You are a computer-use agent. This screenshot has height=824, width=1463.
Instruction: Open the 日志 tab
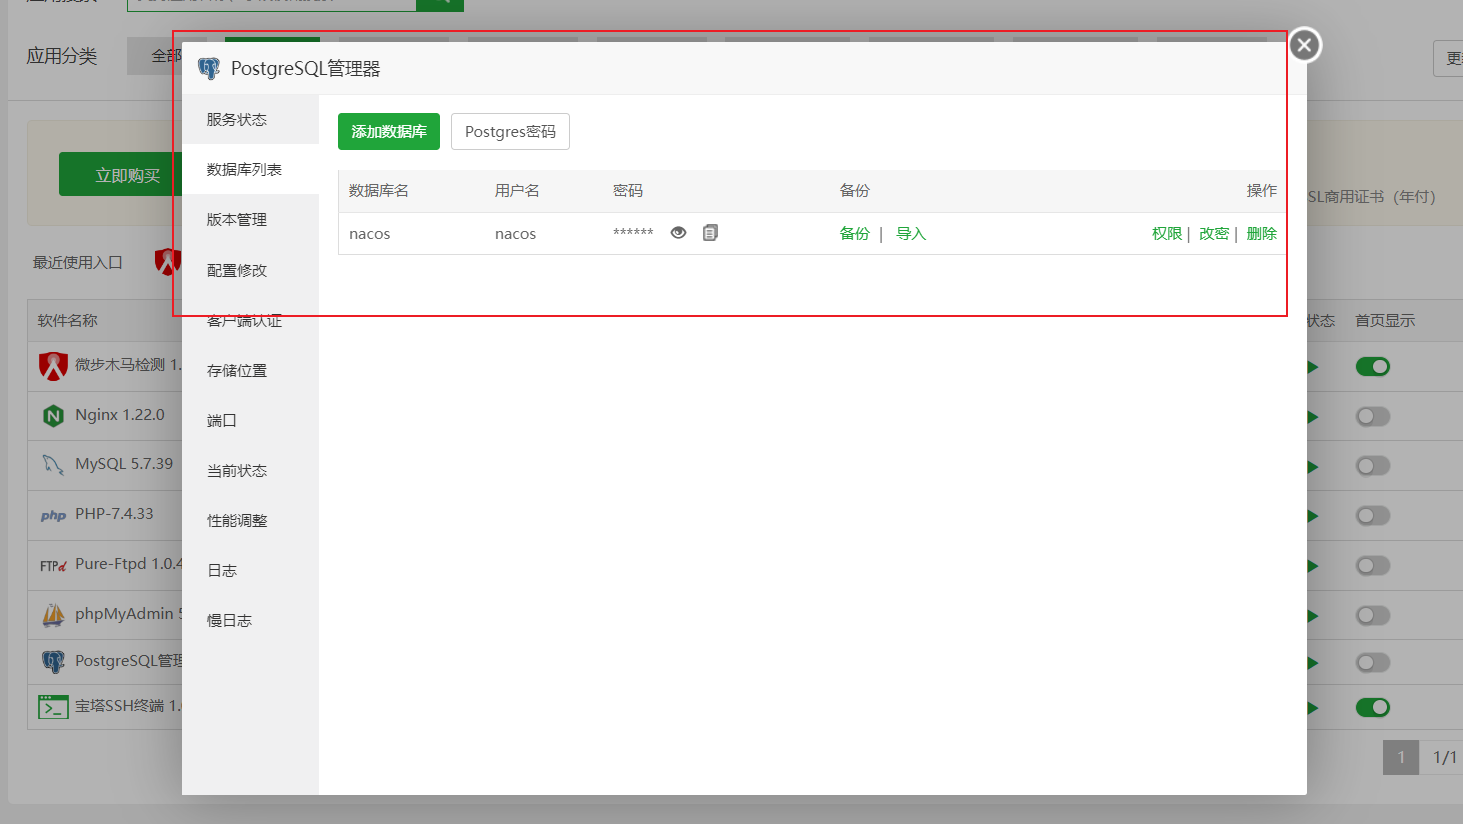click(250, 570)
